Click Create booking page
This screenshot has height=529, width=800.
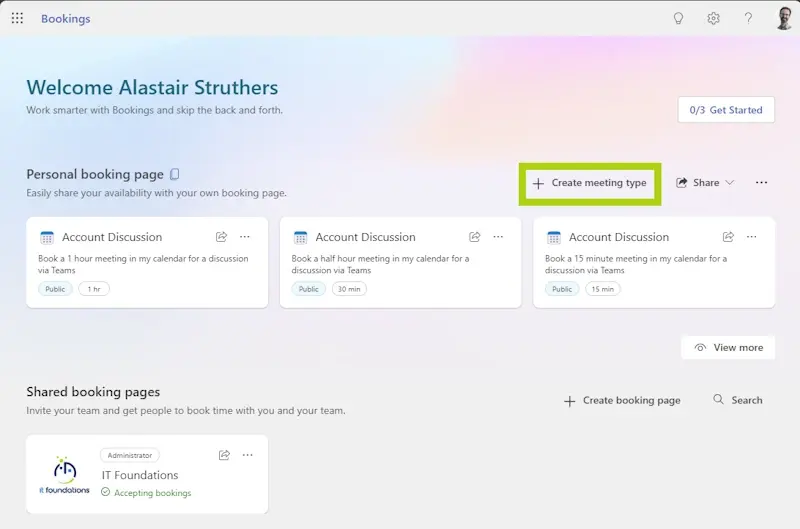(622, 400)
